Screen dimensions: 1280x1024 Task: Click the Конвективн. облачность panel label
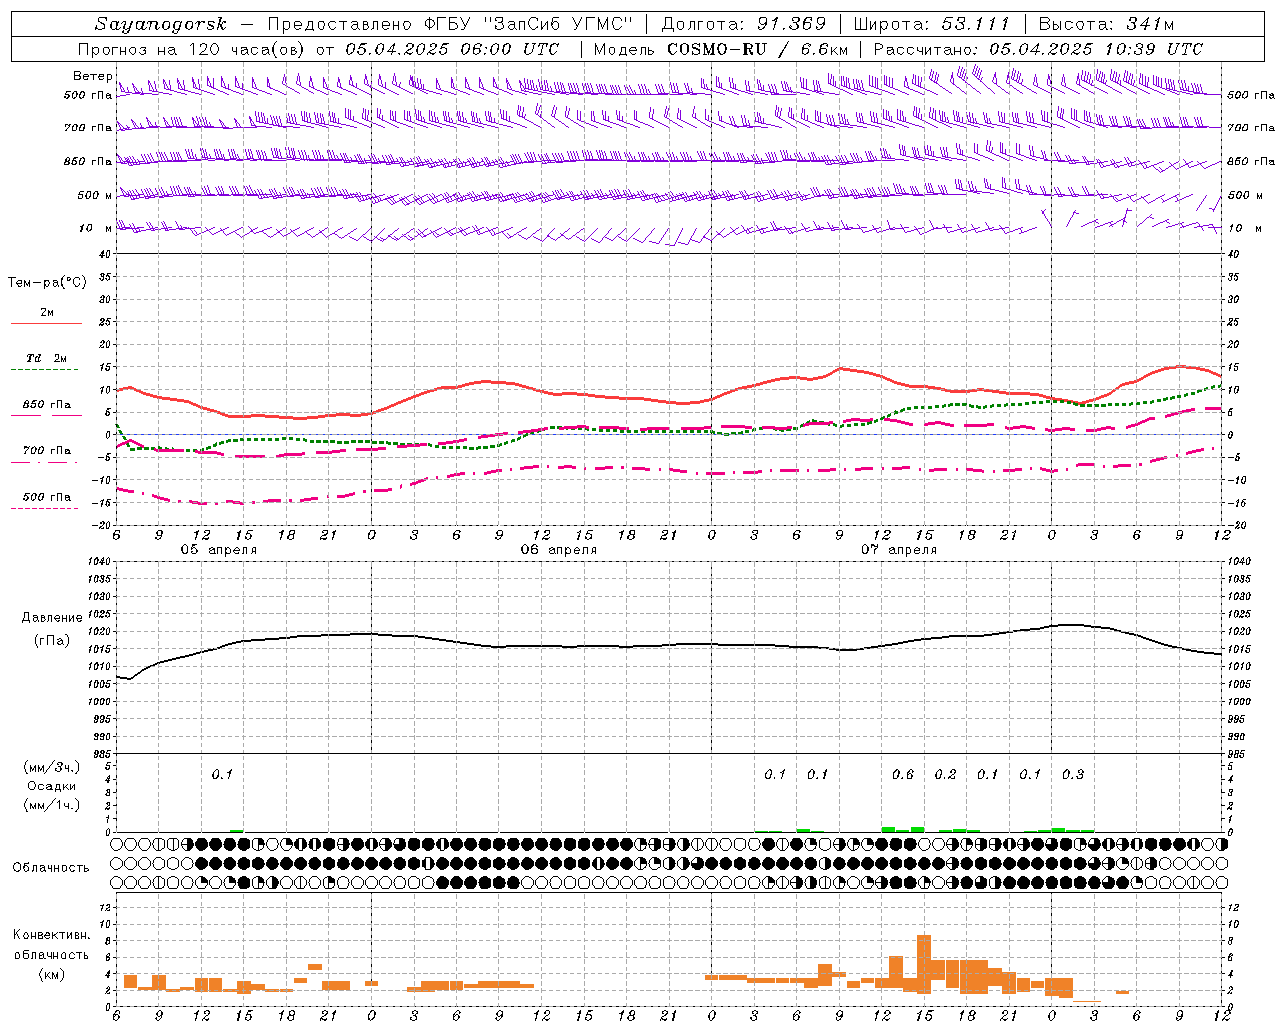(x=51, y=945)
